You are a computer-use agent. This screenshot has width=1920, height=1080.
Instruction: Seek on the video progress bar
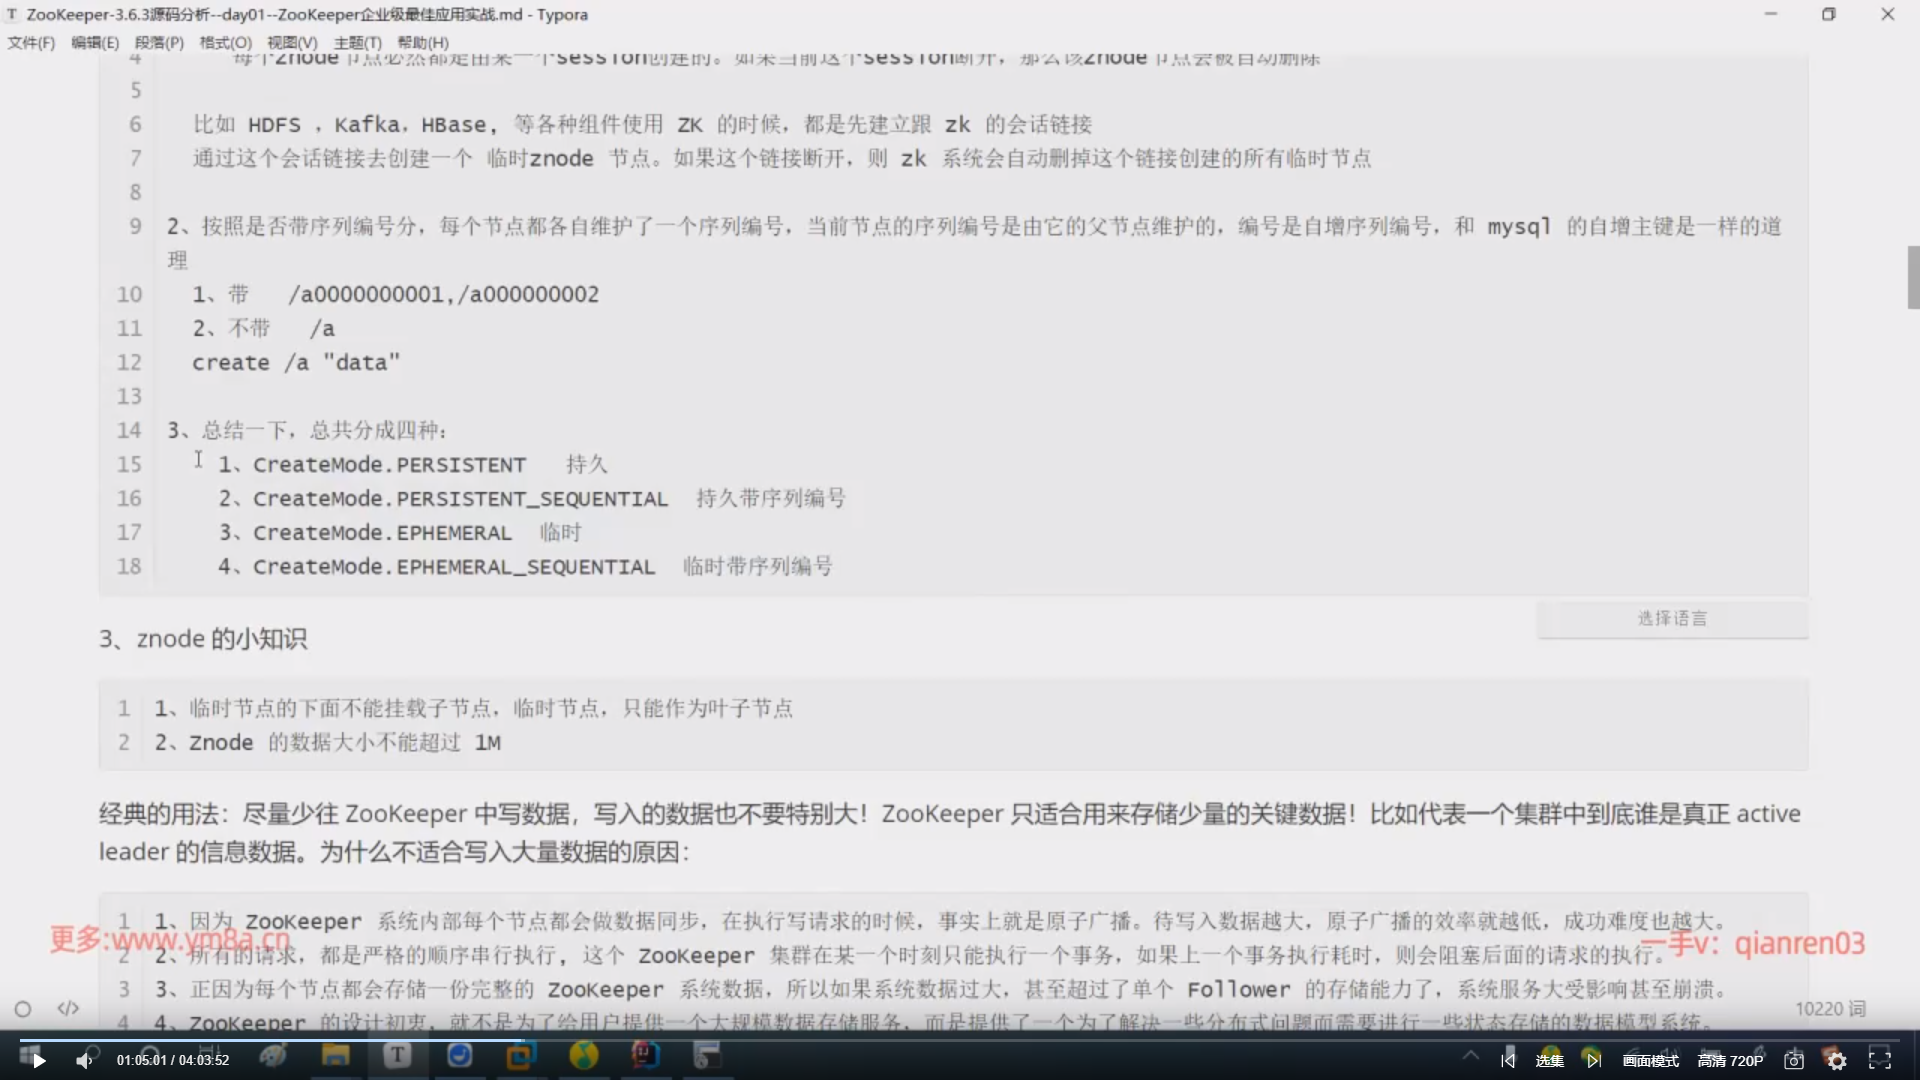[x=960, y=1039]
